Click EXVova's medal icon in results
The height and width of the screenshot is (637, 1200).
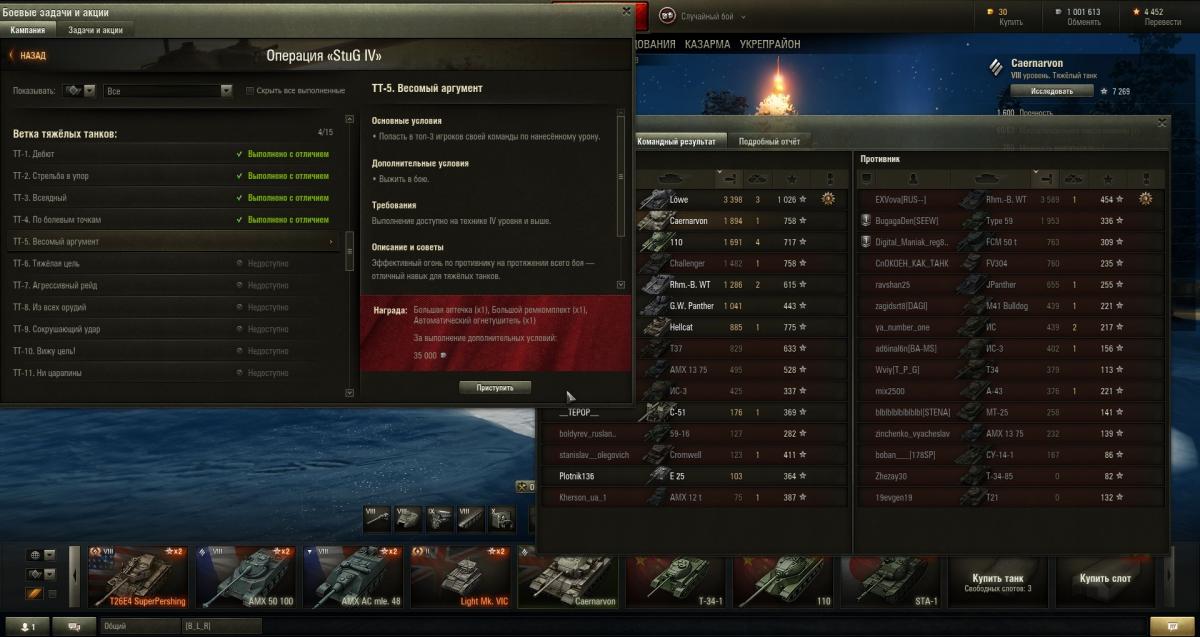click(1146, 199)
